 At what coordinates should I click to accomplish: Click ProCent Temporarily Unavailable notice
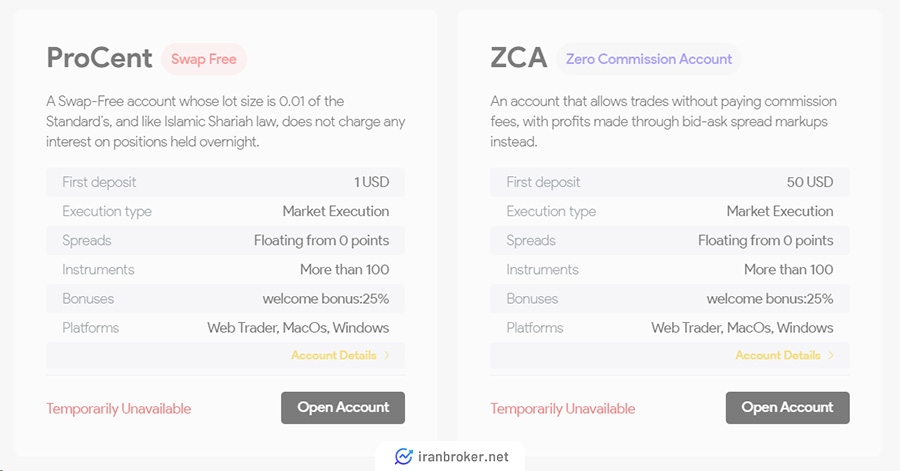pos(119,408)
